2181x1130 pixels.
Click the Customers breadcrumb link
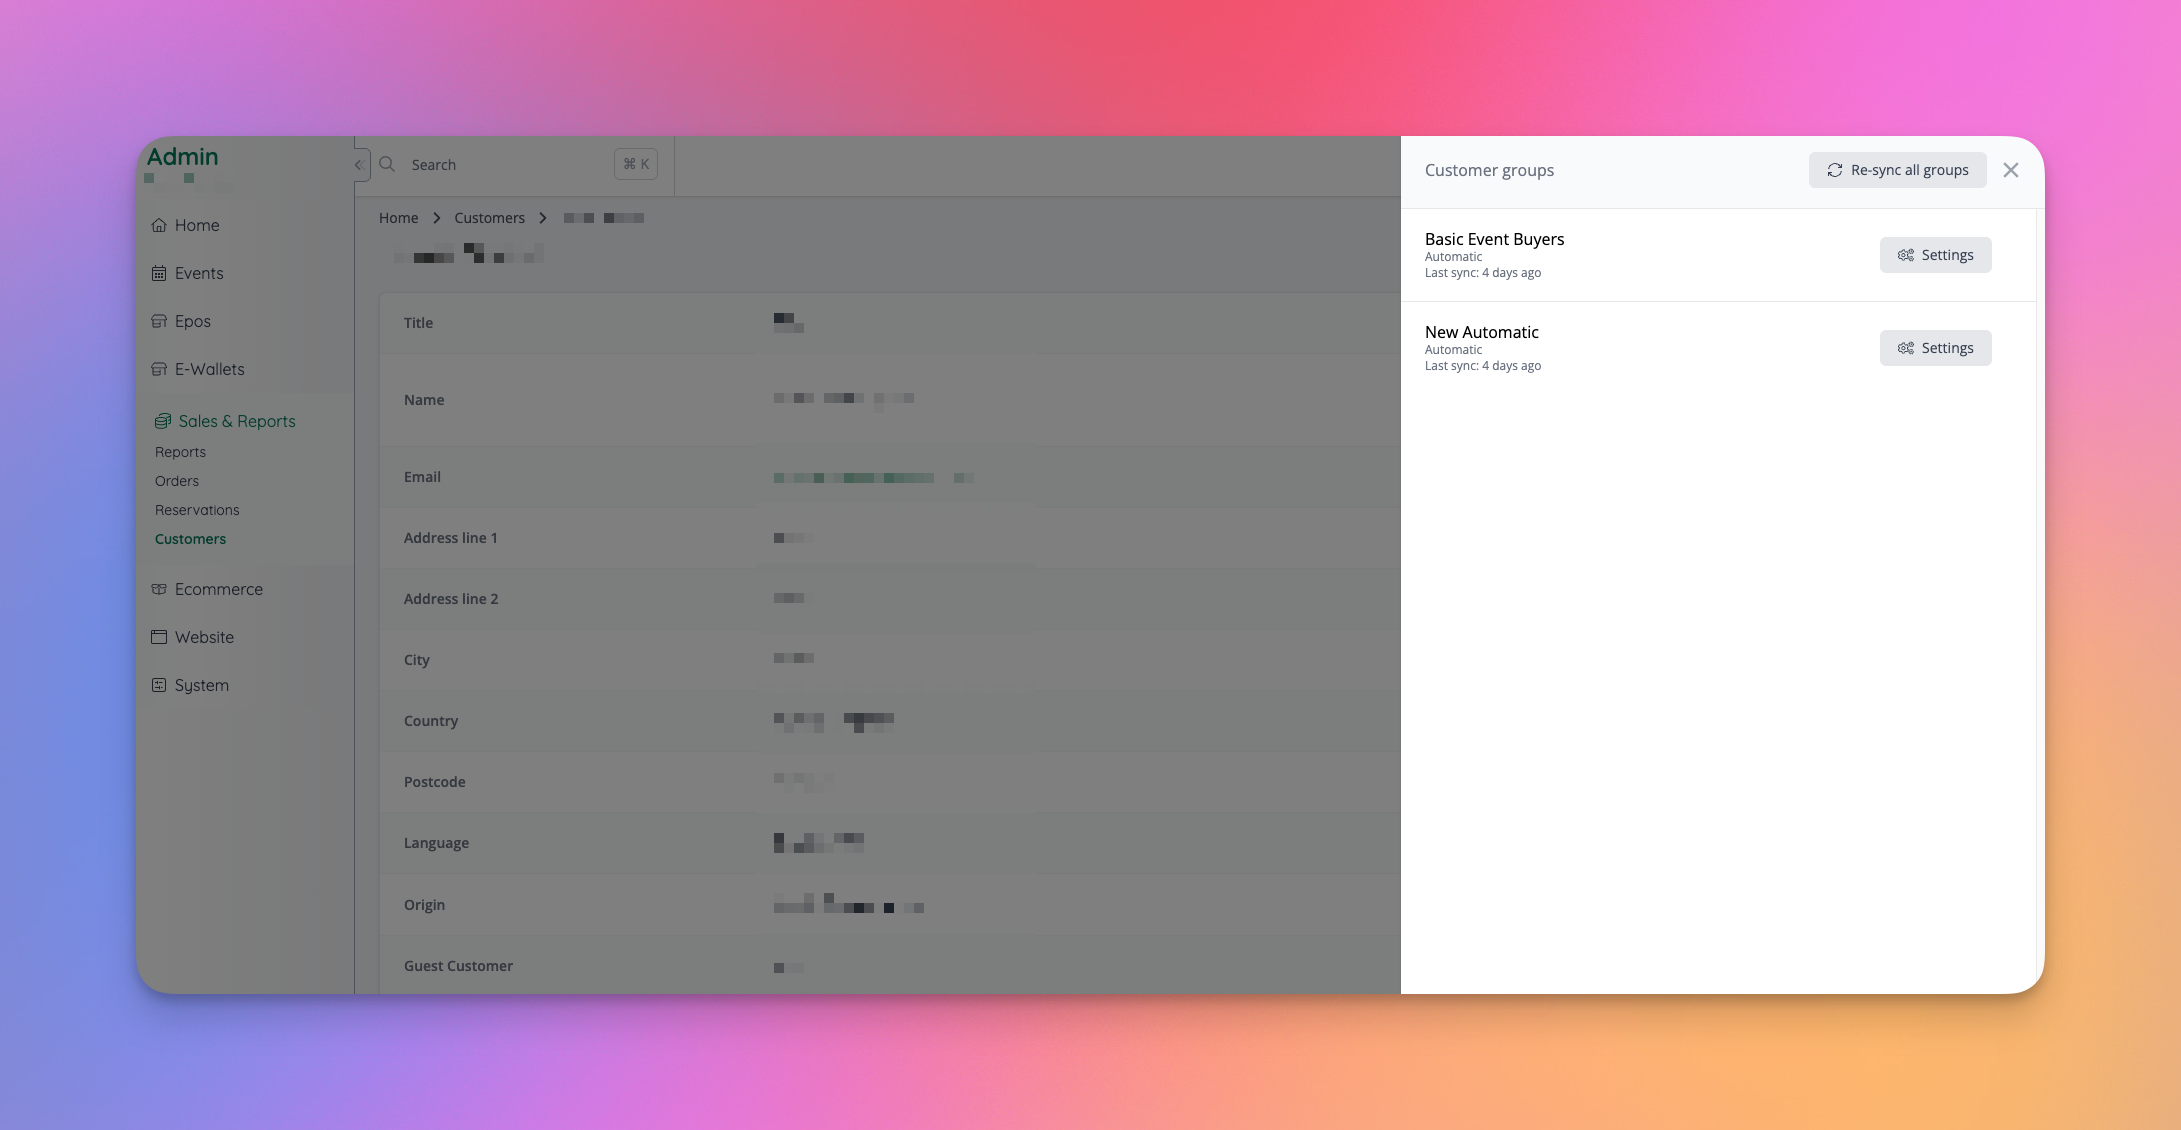[x=489, y=218]
